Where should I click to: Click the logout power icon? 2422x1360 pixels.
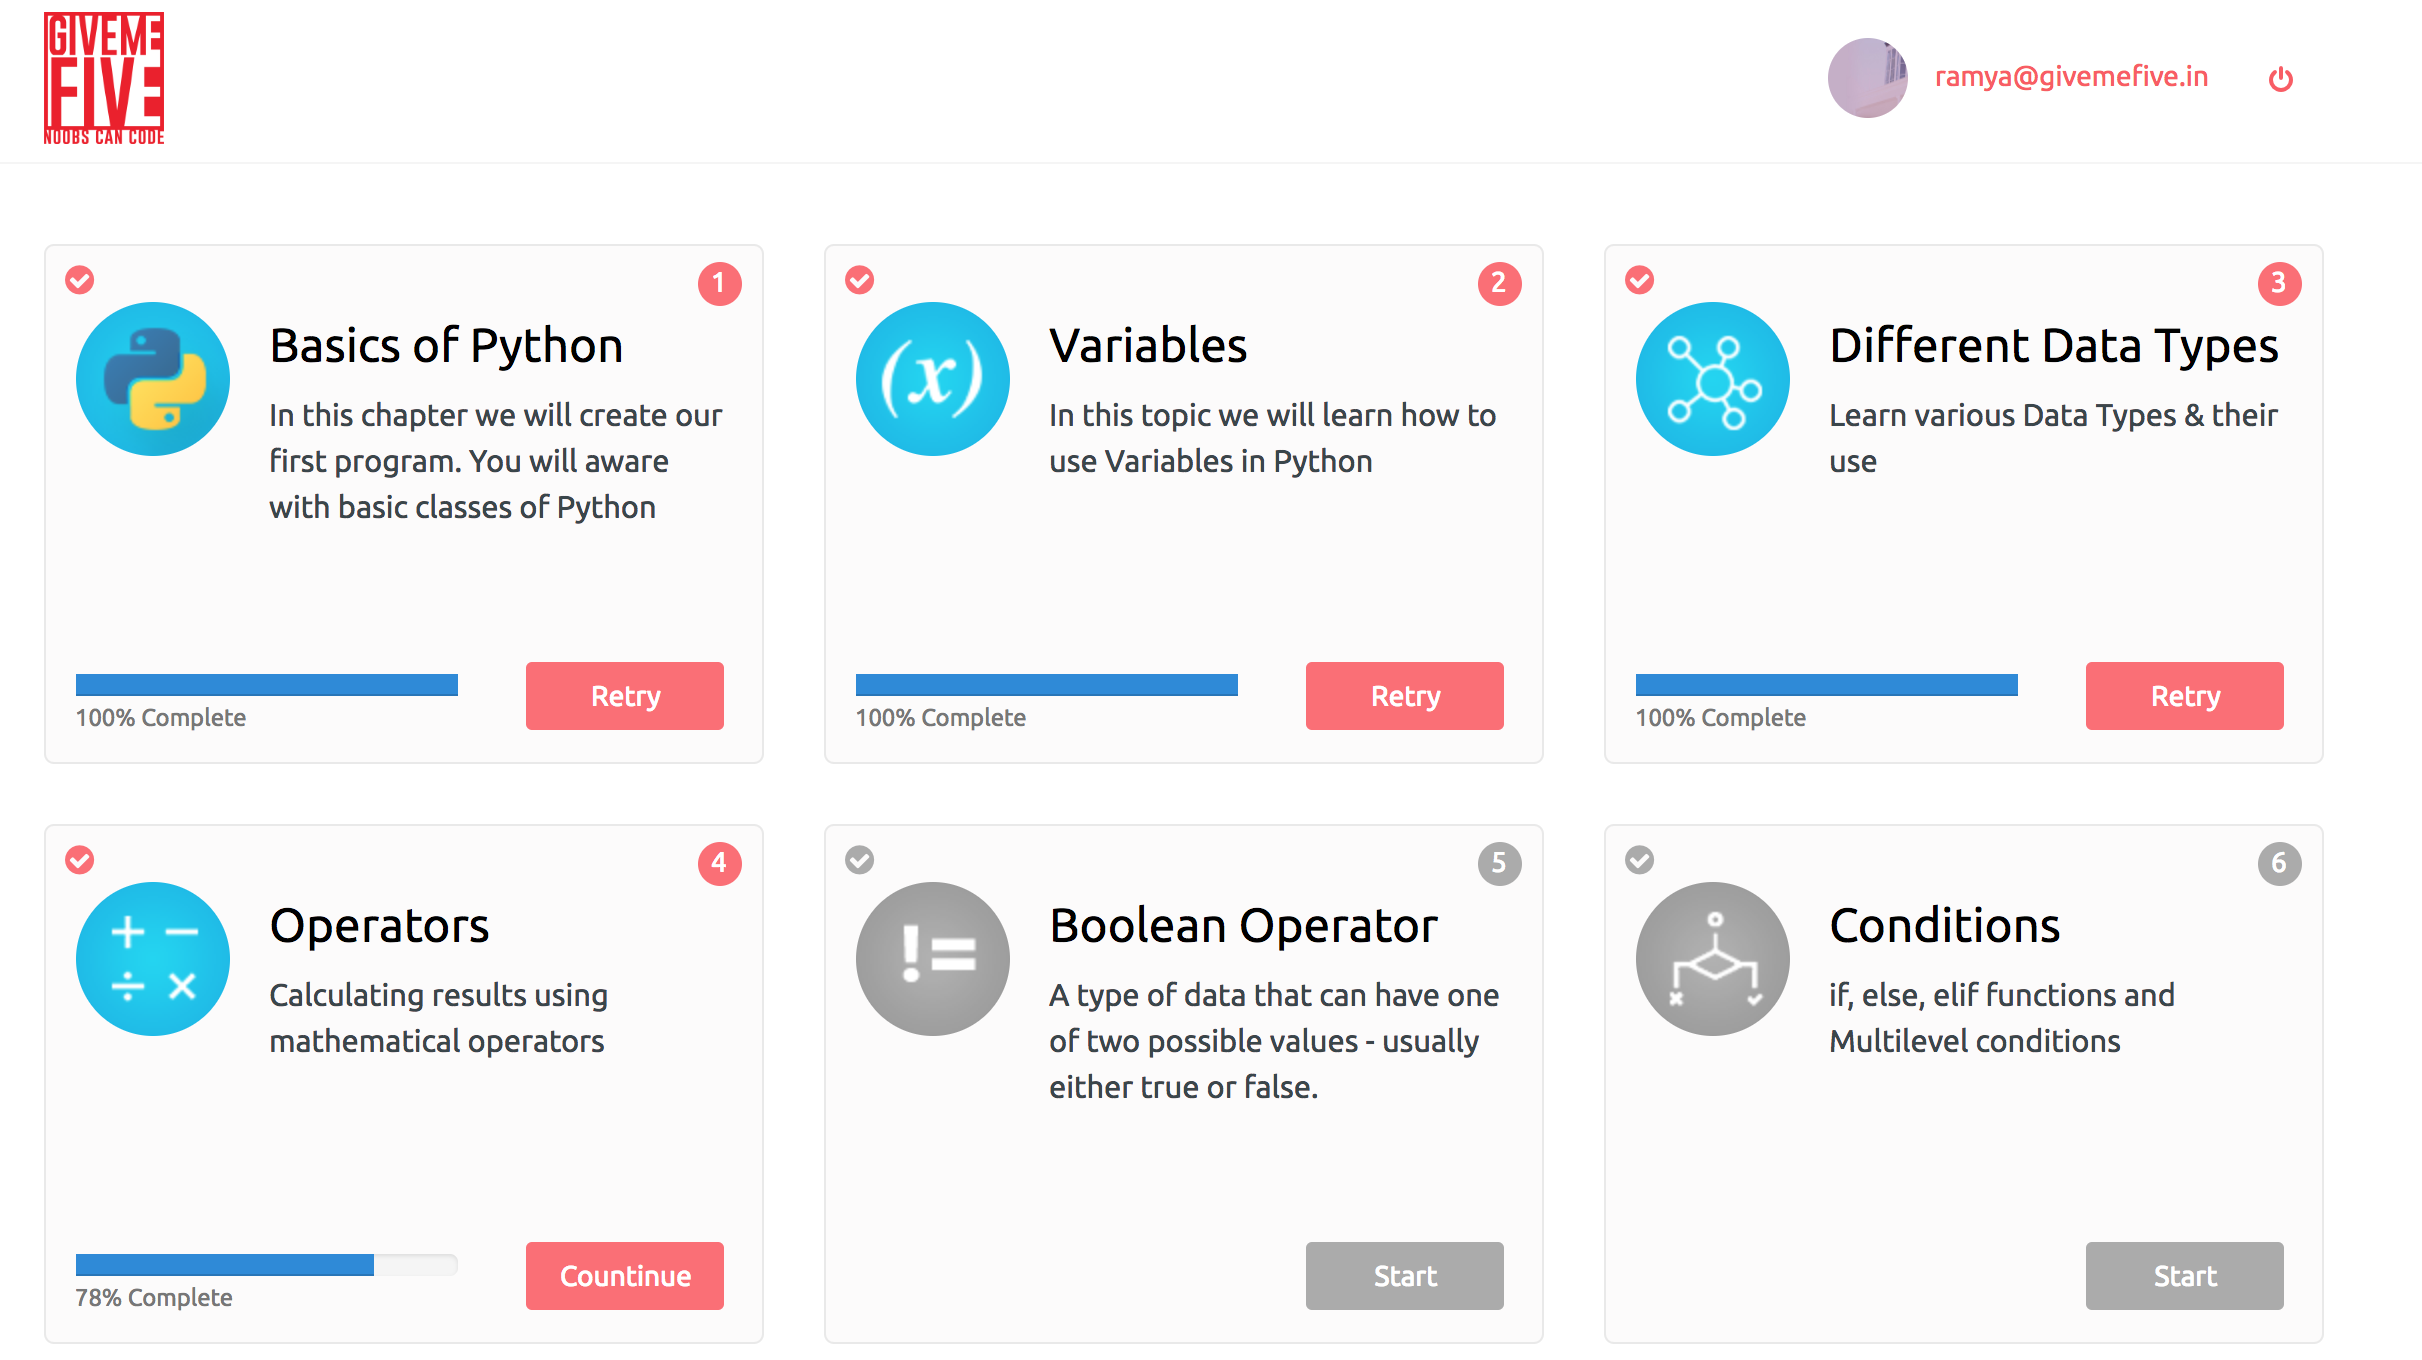pos(2281,77)
